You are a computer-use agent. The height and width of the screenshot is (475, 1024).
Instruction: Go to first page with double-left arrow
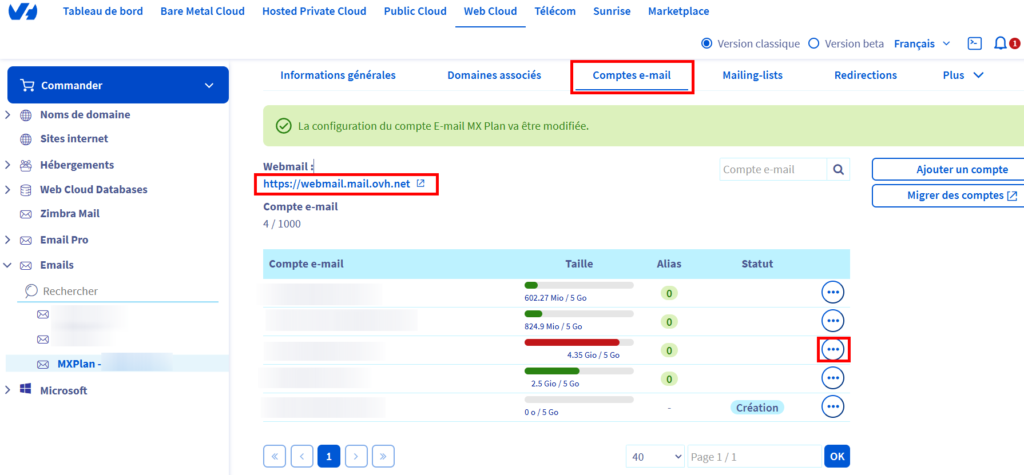[274, 456]
